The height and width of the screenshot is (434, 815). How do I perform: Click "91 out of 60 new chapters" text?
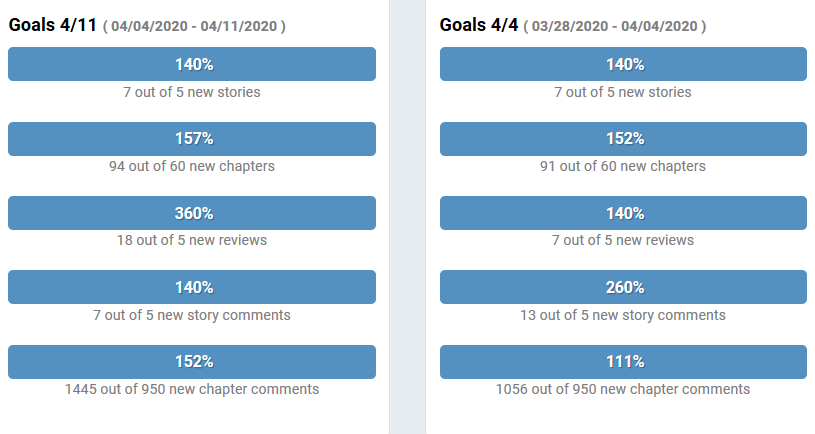point(623,166)
